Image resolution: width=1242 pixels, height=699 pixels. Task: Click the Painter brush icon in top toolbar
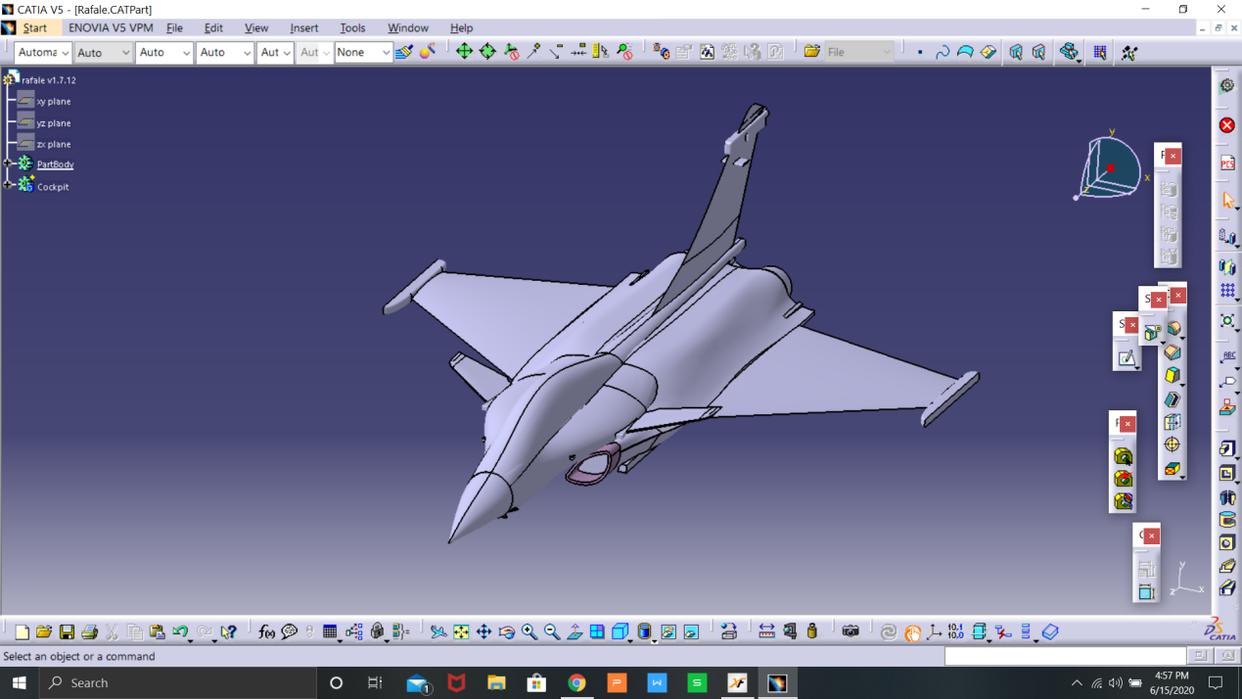(x=403, y=52)
